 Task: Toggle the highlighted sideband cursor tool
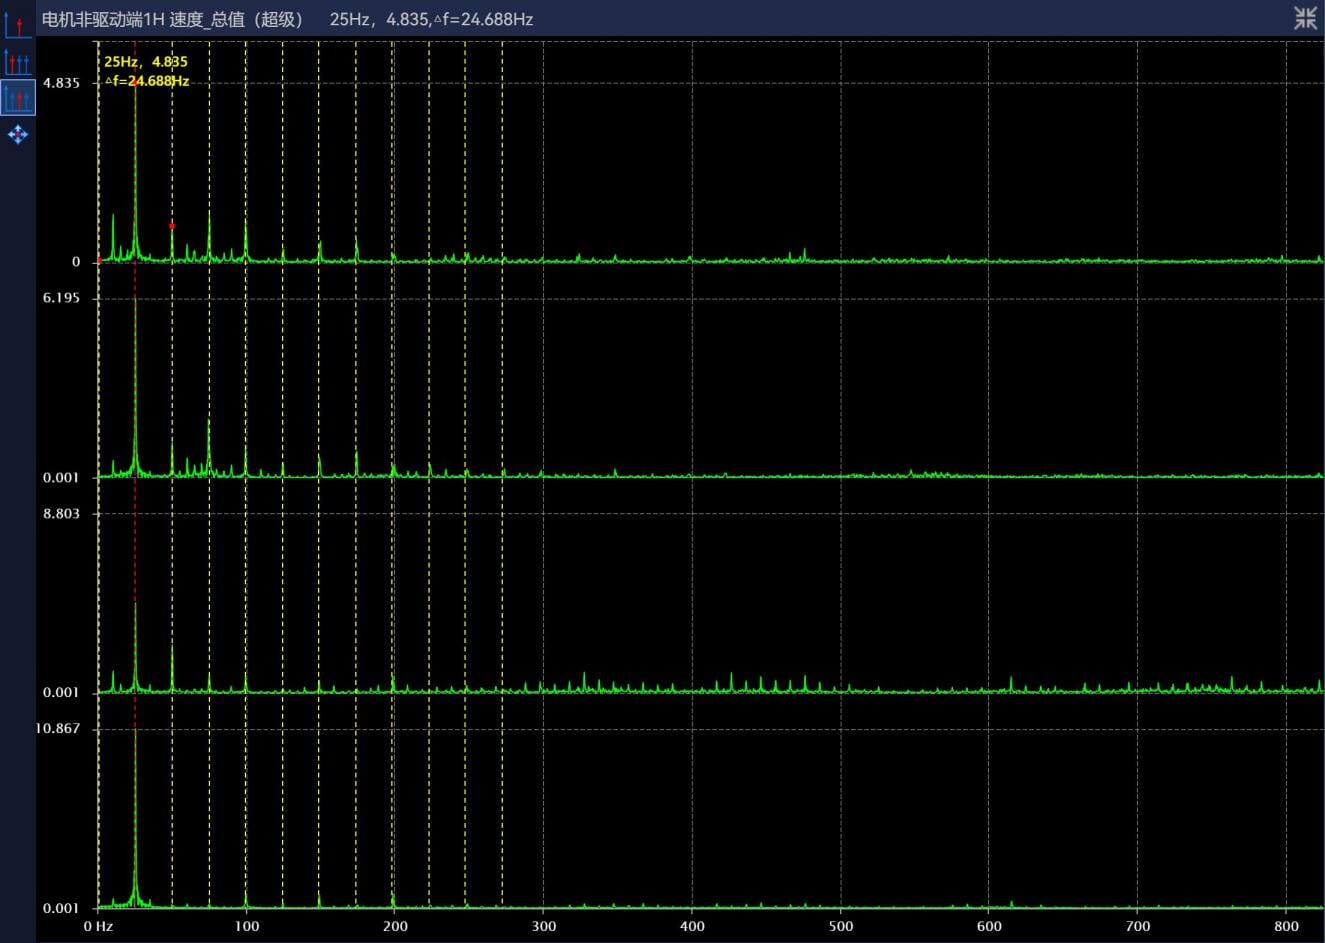tap(18, 97)
